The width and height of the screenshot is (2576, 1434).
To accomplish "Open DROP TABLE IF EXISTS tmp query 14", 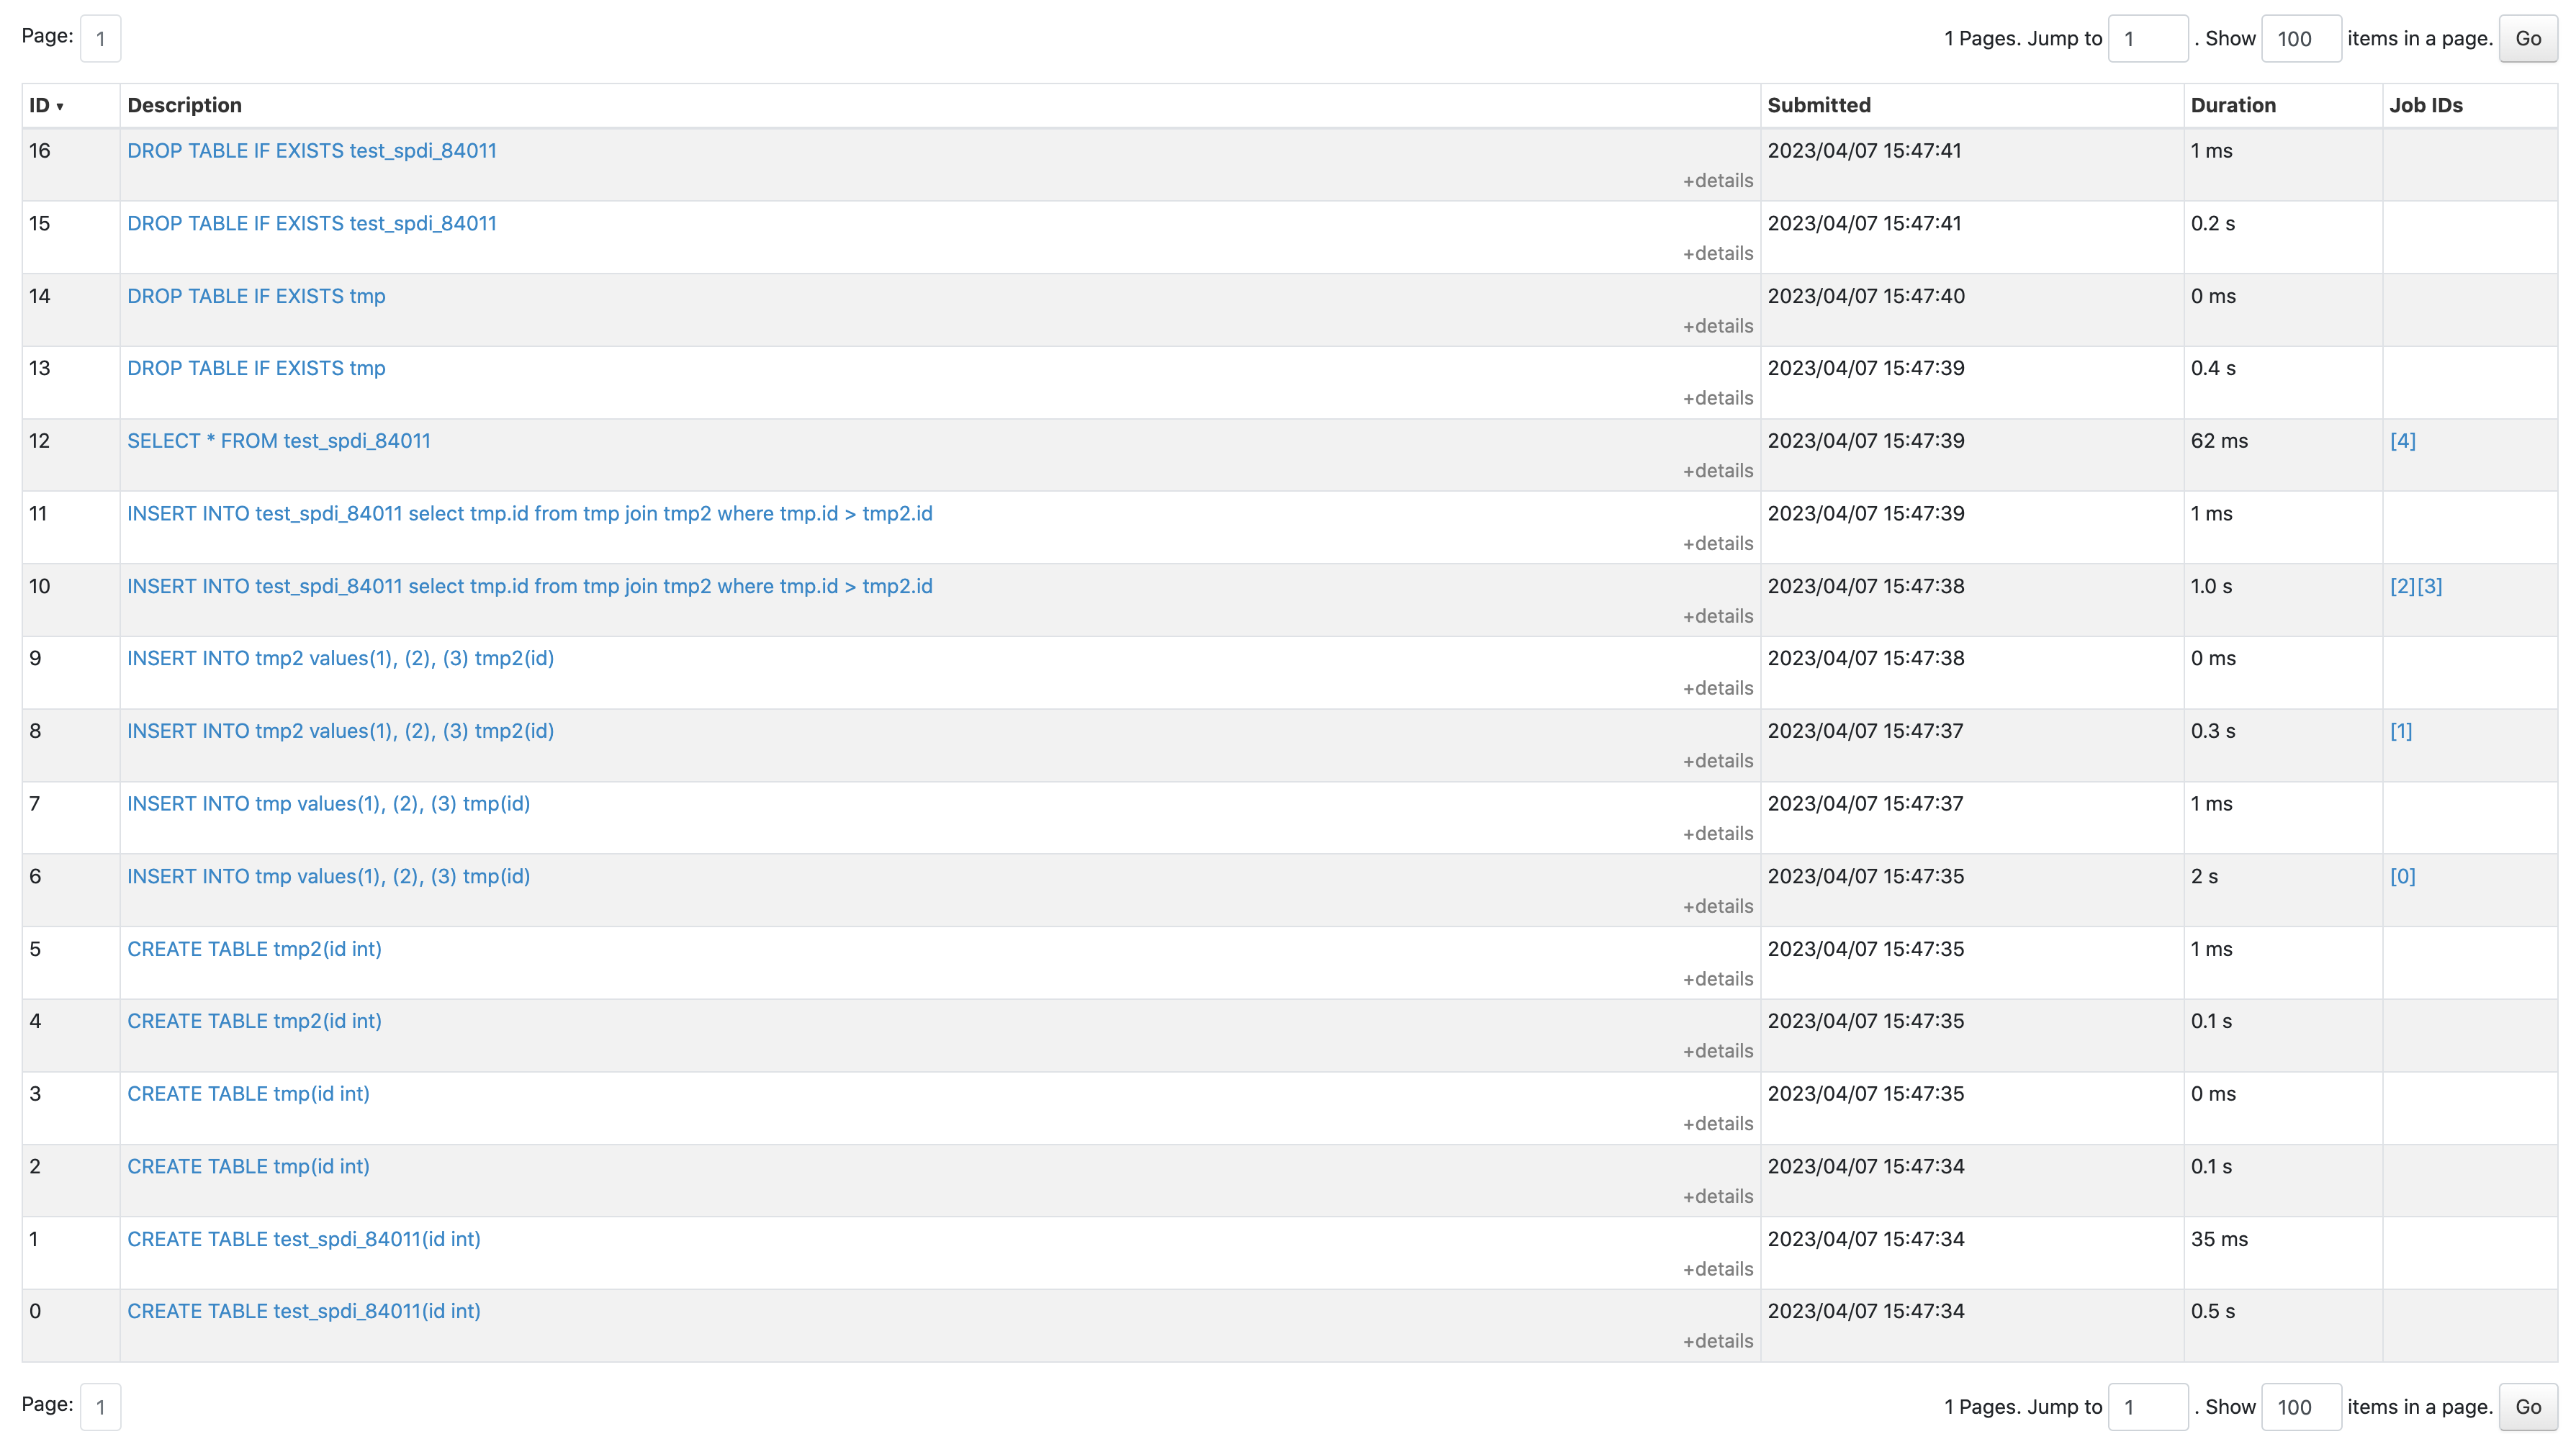I will click(256, 296).
